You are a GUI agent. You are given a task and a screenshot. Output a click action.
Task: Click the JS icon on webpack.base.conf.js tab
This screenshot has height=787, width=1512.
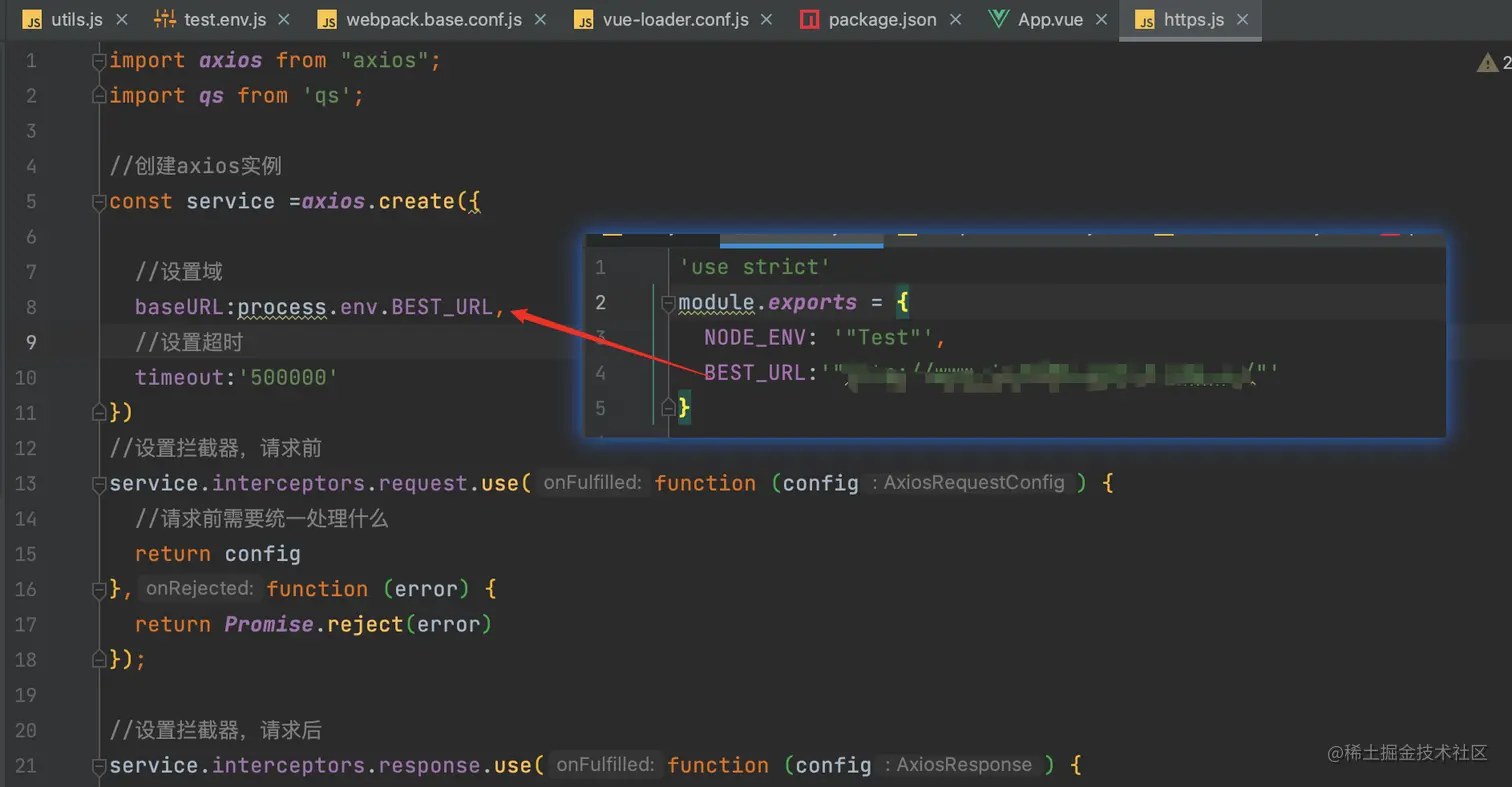pyautogui.click(x=327, y=19)
